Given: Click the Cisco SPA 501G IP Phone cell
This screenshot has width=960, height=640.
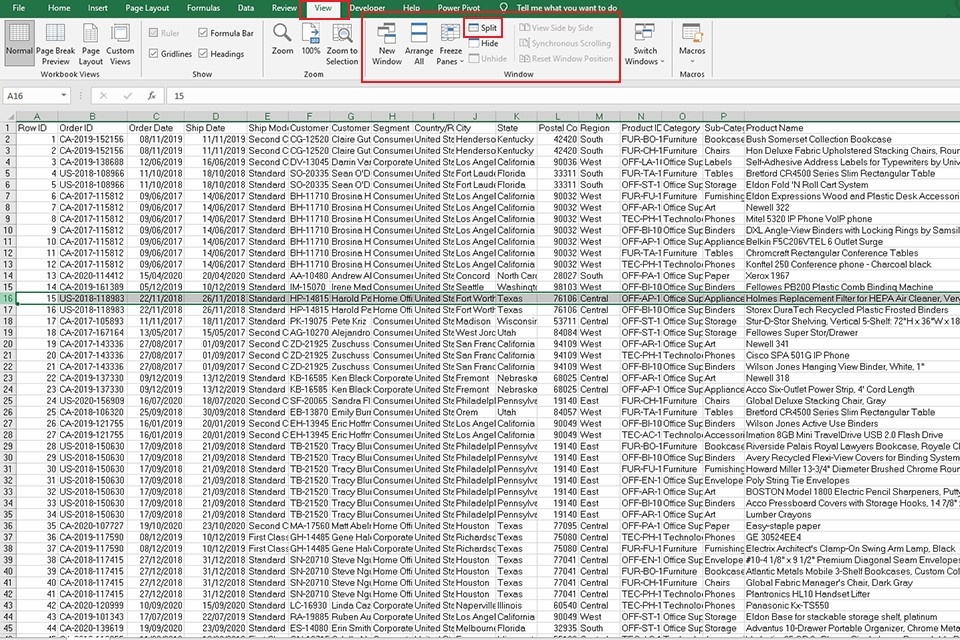Looking at the screenshot, I should pos(852,355).
